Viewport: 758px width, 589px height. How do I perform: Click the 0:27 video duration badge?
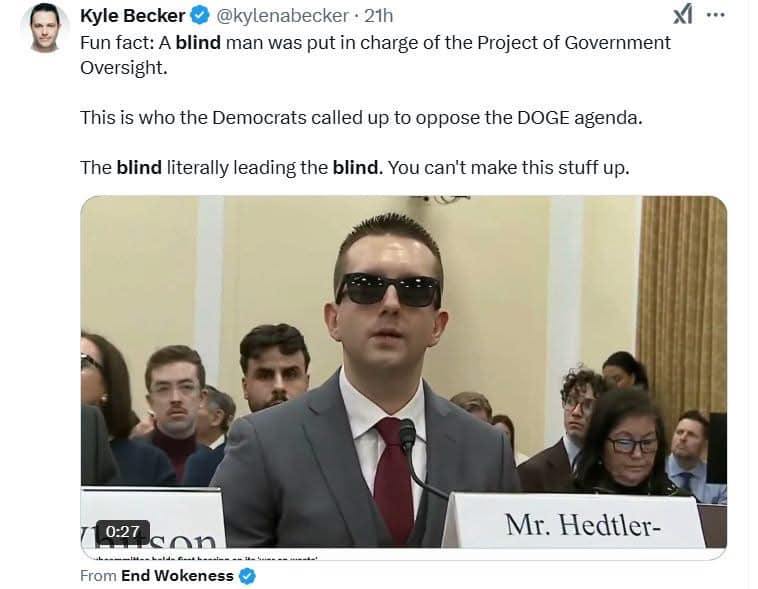click(123, 531)
